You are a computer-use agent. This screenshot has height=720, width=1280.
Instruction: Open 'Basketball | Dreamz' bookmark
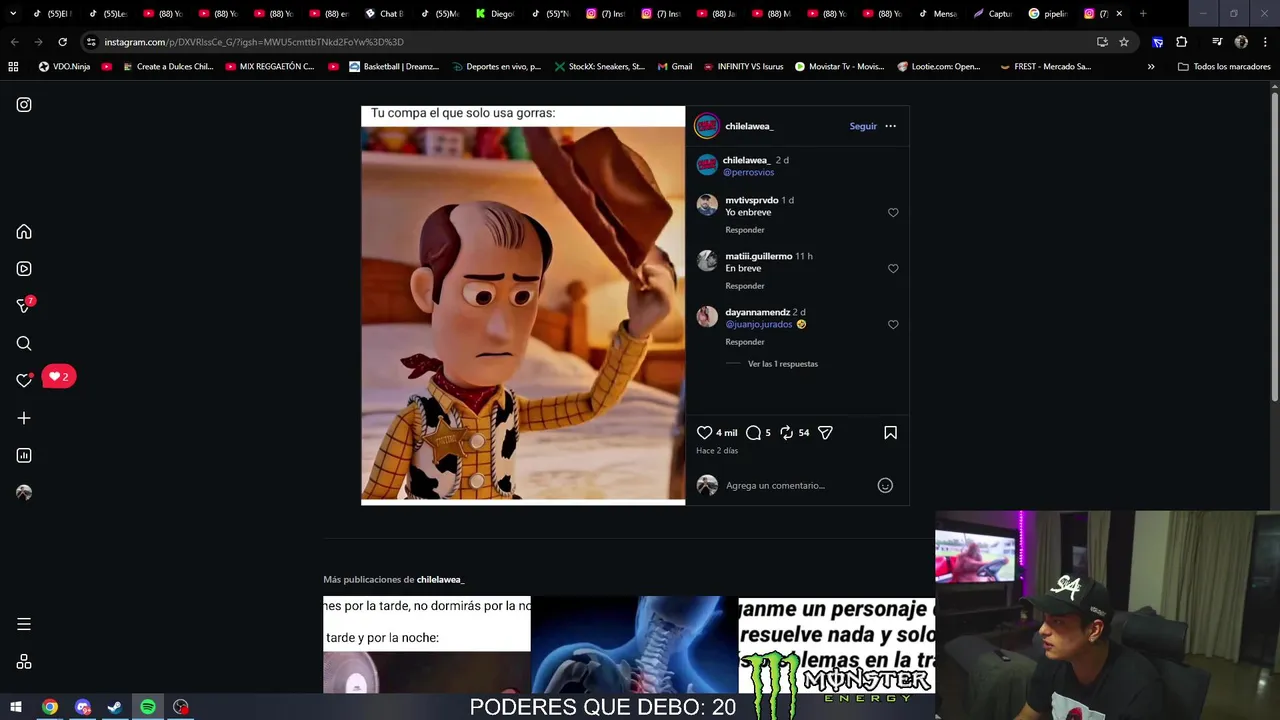[394, 67]
